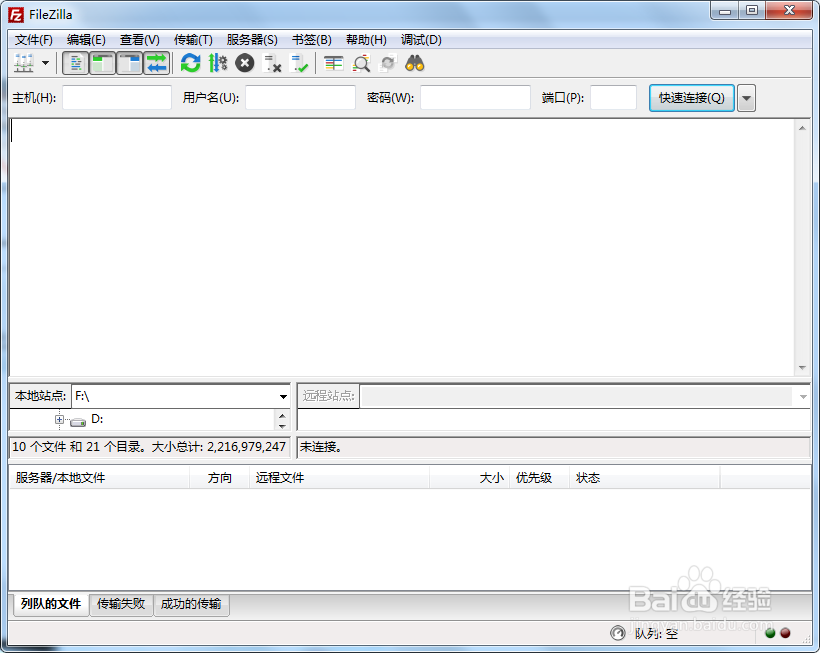This screenshot has height=653, width=820.
Task: Sort queue by 远程文件 column
Action: pyautogui.click(x=339, y=477)
